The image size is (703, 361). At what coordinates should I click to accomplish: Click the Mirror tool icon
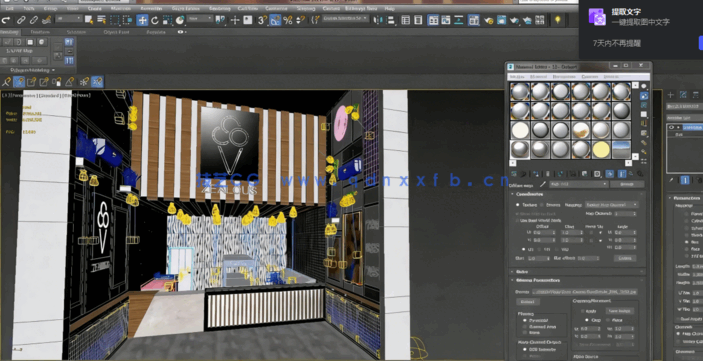coord(378,20)
